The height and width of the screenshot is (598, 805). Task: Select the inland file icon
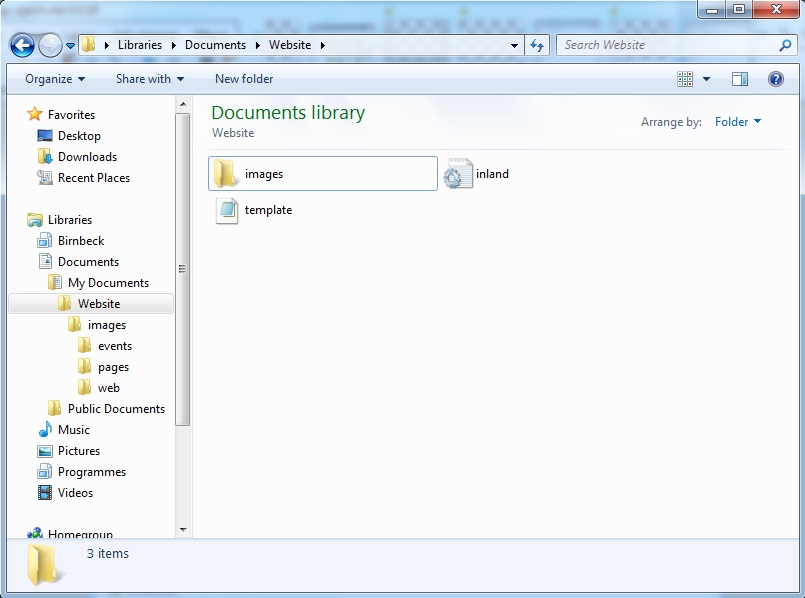pyautogui.click(x=458, y=174)
